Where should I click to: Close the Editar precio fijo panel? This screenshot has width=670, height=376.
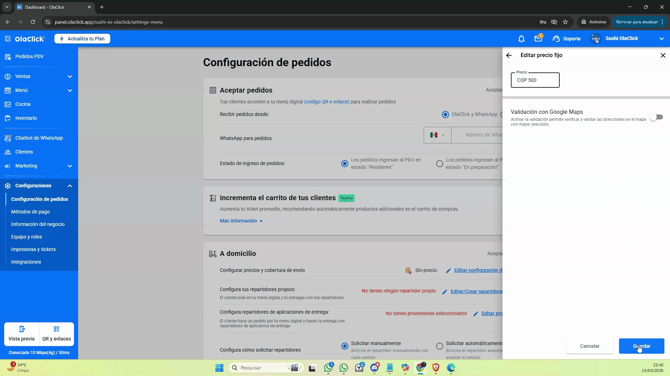pyautogui.click(x=663, y=55)
